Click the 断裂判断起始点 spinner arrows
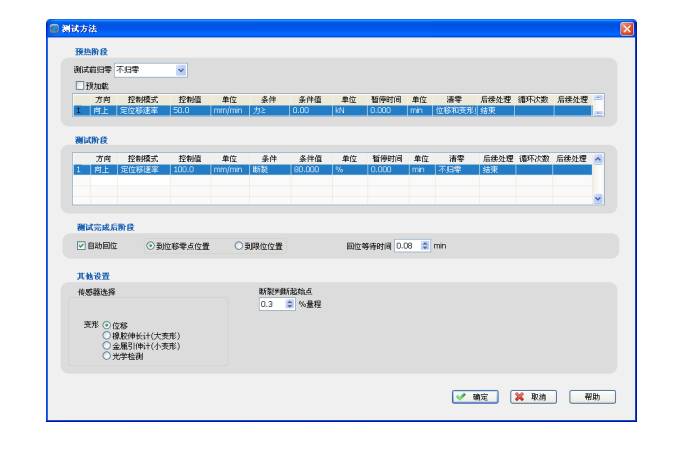Viewport: 677px width, 471px height. point(290,304)
